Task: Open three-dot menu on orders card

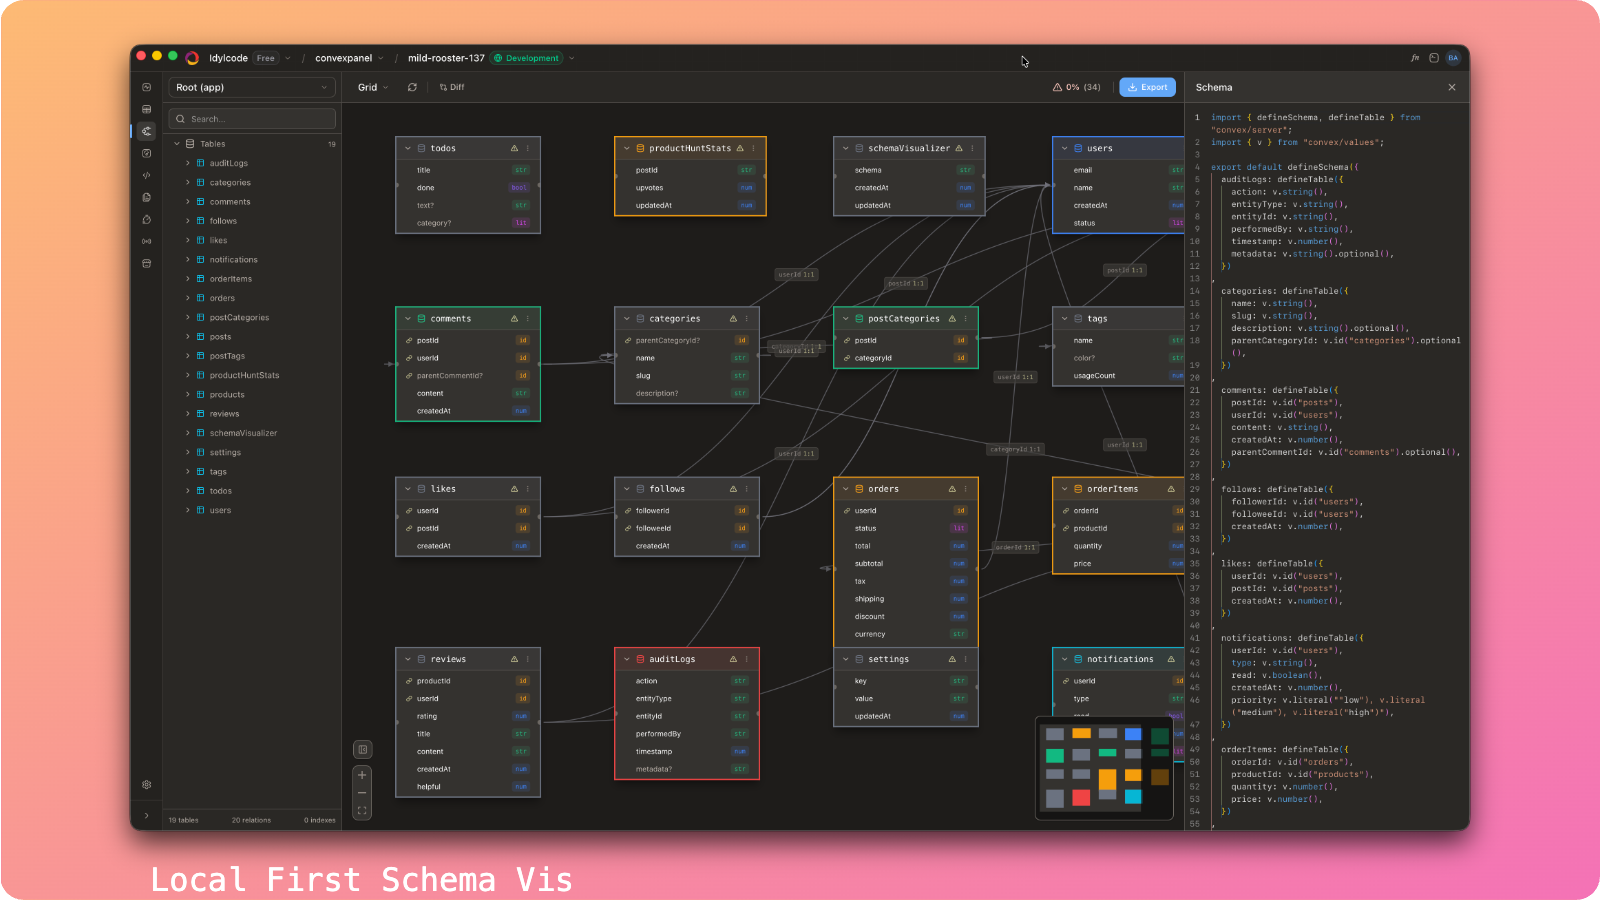Action: pyautogui.click(x=966, y=489)
